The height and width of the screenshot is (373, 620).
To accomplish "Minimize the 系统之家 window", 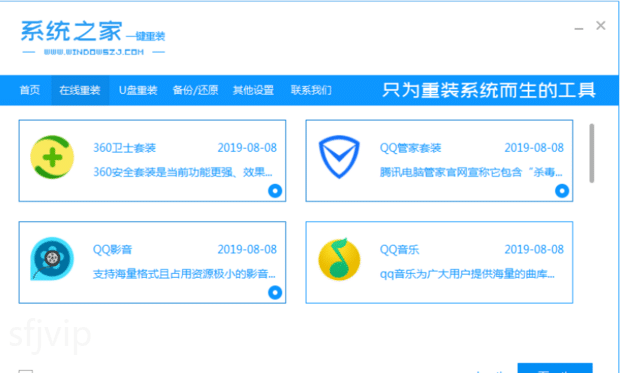I will click(x=579, y=28).
